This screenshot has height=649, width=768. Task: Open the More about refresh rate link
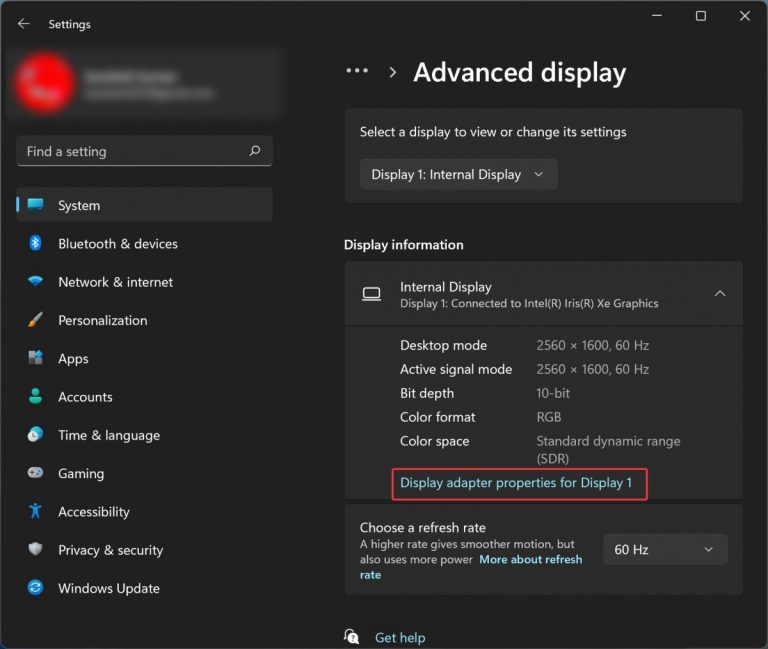tap(530, 560)
